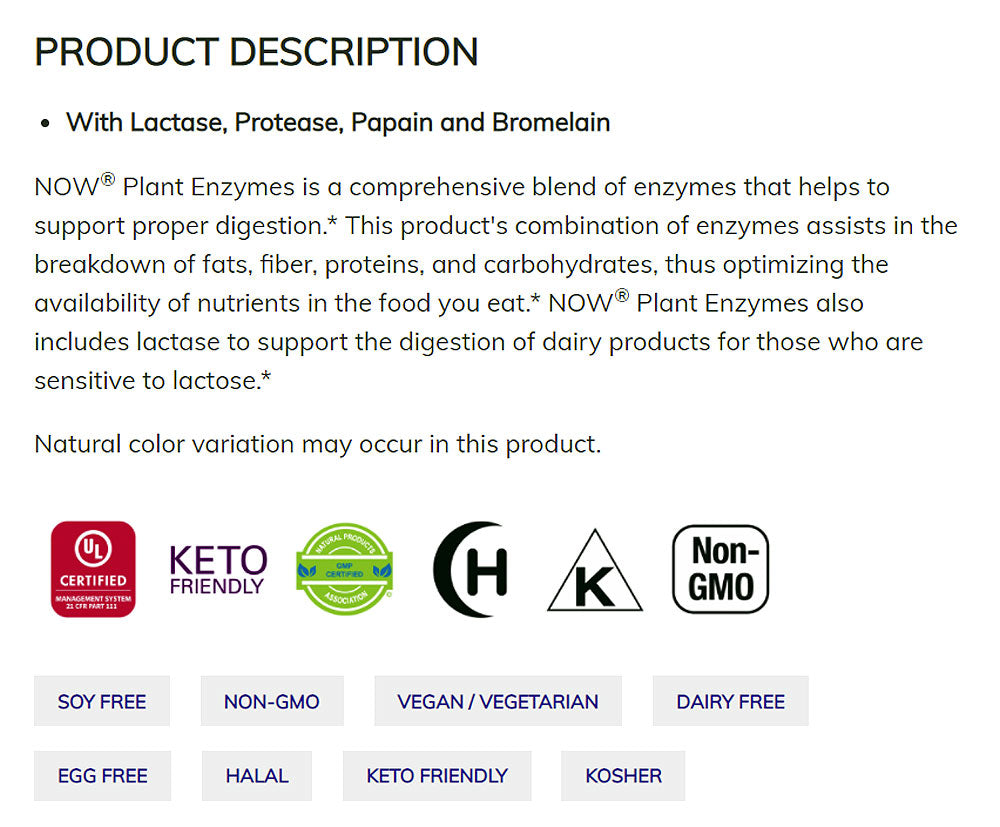Select the NON-GMO text tag button
This screenshot has height=827, width=1000.
coord(272,701)
